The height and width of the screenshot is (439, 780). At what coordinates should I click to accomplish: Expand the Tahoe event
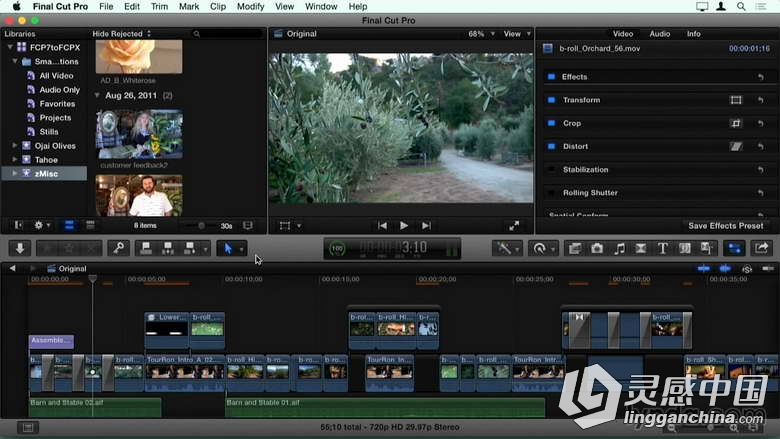click(15, 160)
